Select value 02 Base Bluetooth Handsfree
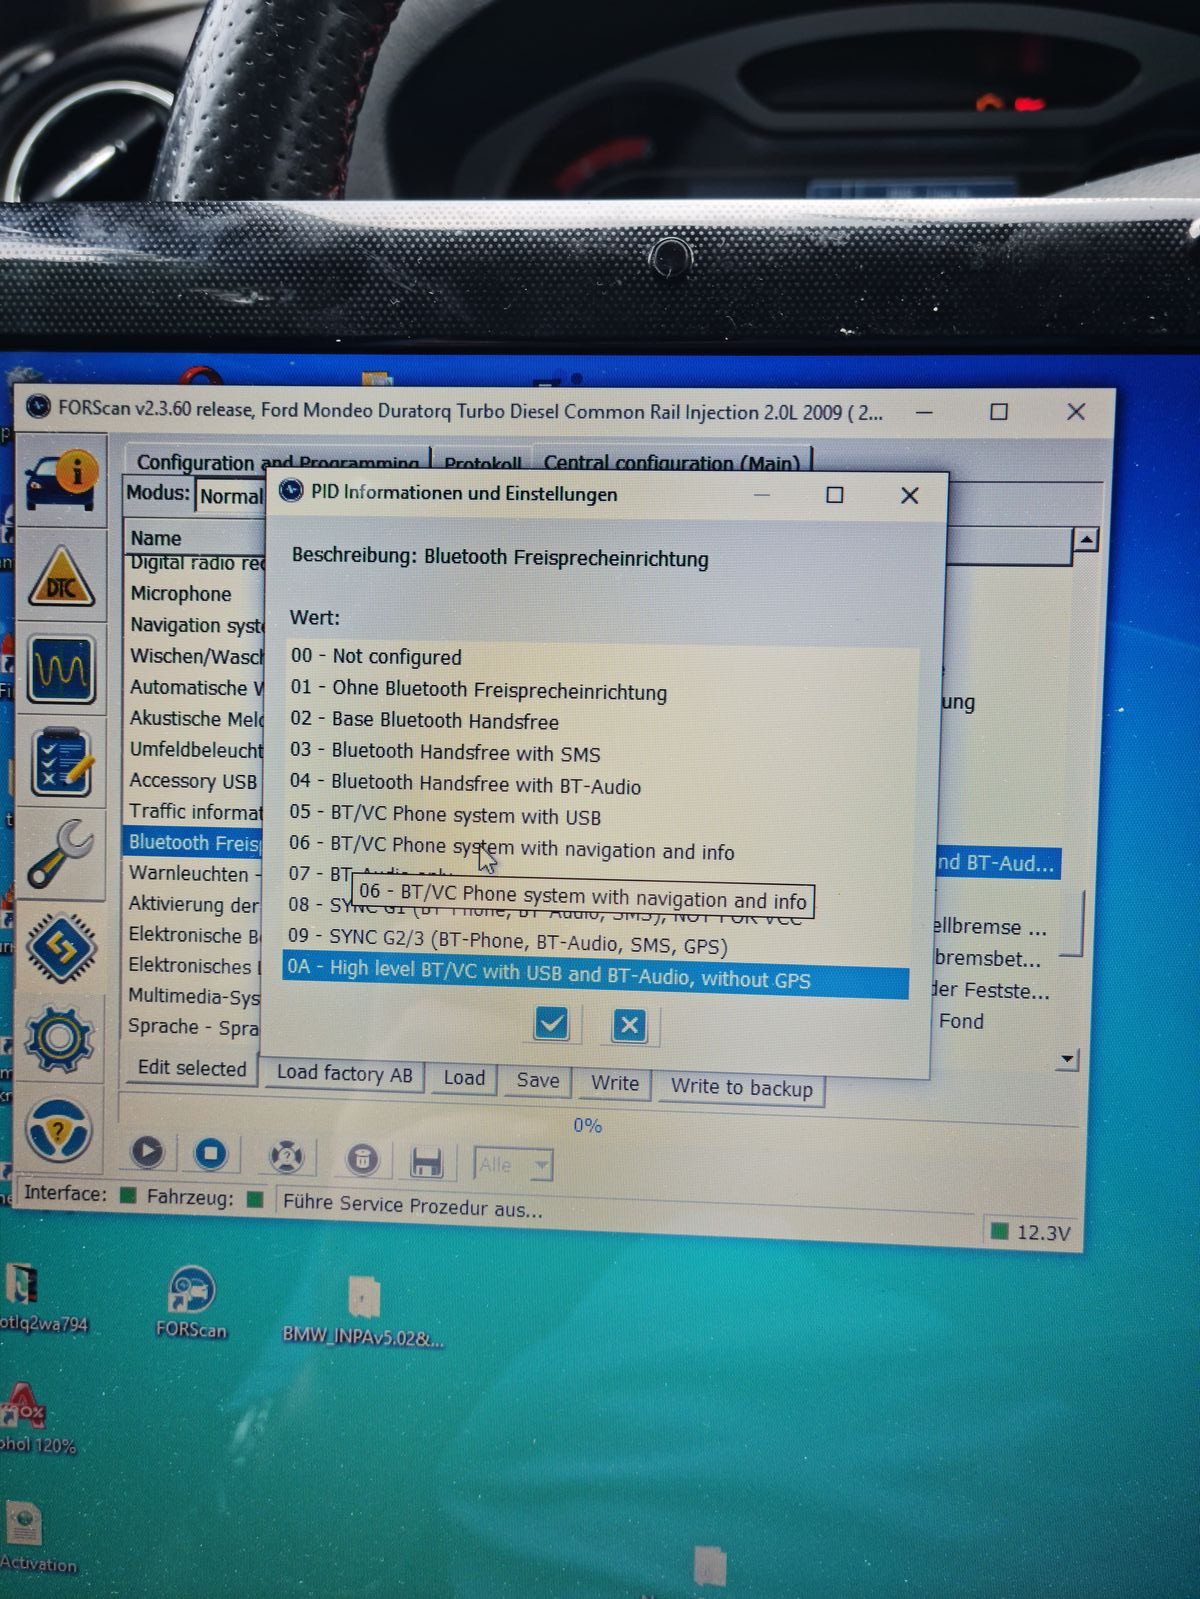 (444, 721)
